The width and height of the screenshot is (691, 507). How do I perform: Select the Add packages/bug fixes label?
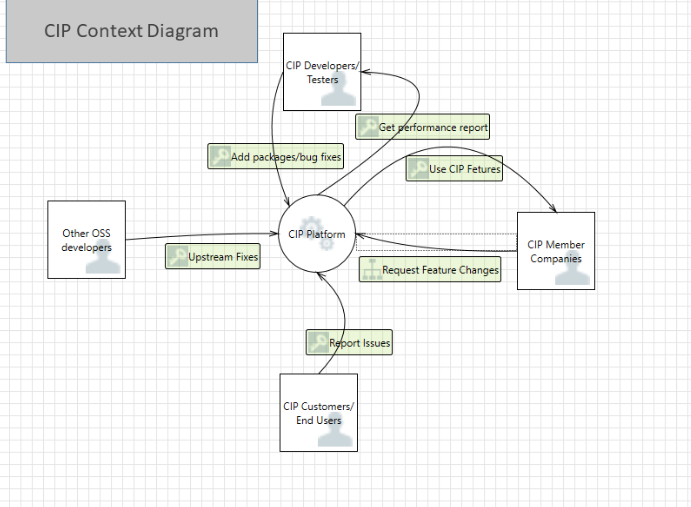pos(275,156)
